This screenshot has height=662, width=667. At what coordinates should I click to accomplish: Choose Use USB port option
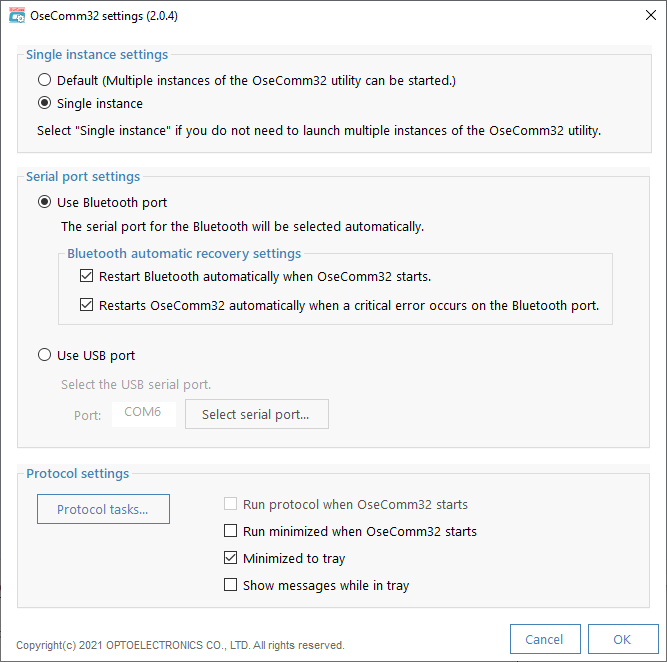click(44, 355)
